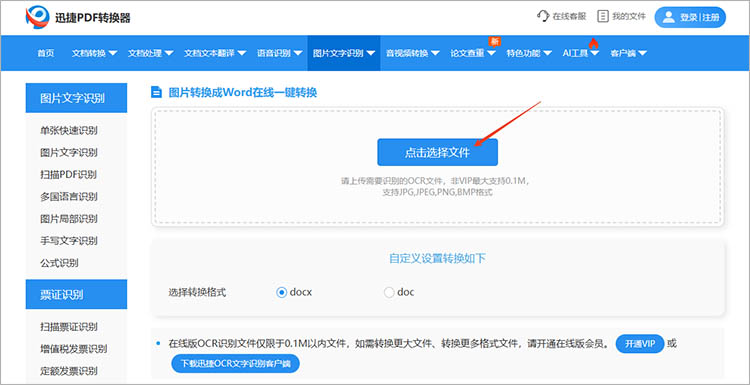
Task: Click the 迅捷PDF转换器 logo icon
Action: 38,17
